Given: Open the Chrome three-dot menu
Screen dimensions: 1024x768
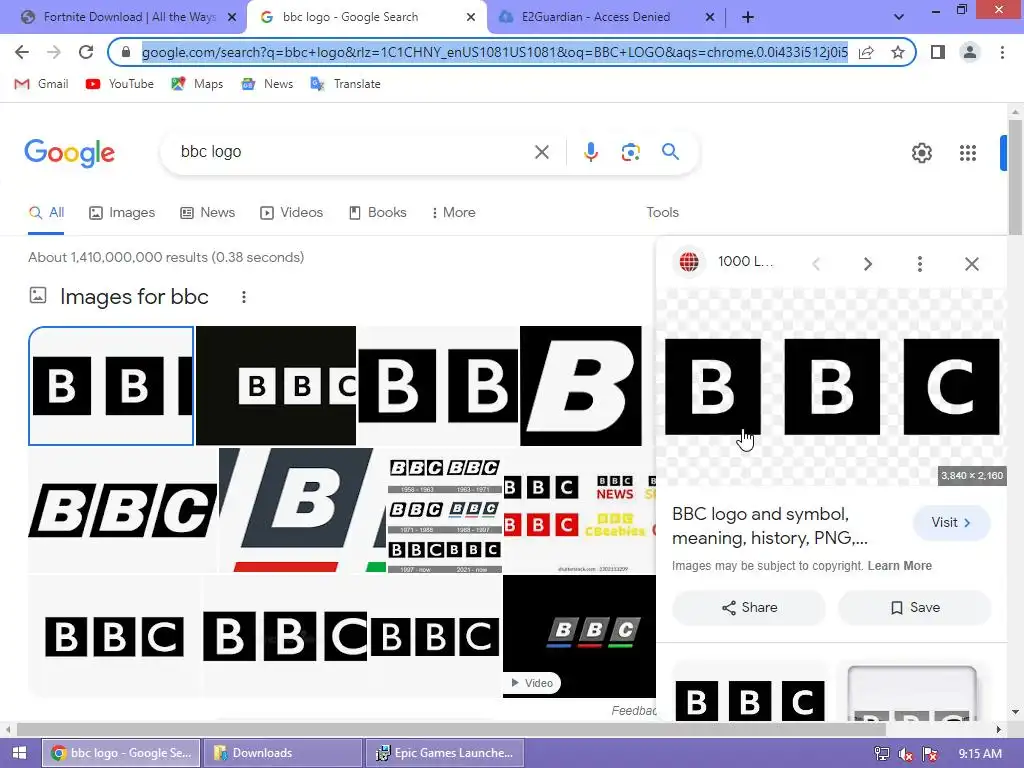Looking at the screenshot, I should 1002,52.
